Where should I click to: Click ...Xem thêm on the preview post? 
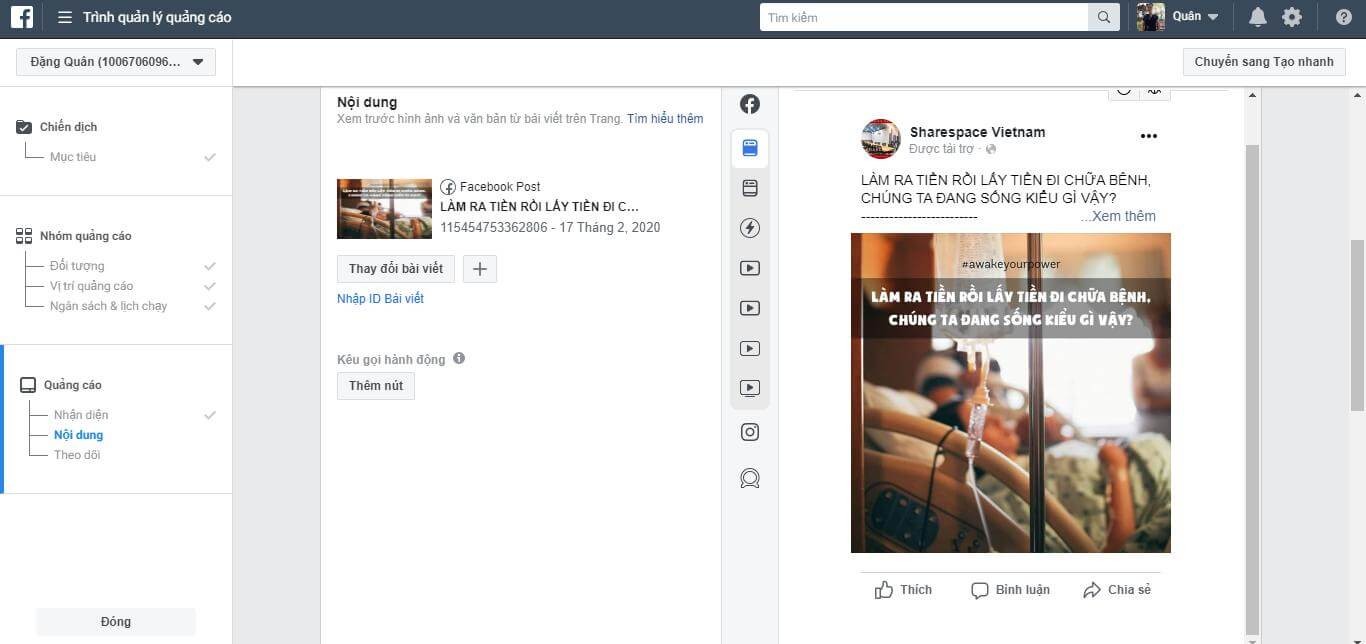[x=1118, y=216]
